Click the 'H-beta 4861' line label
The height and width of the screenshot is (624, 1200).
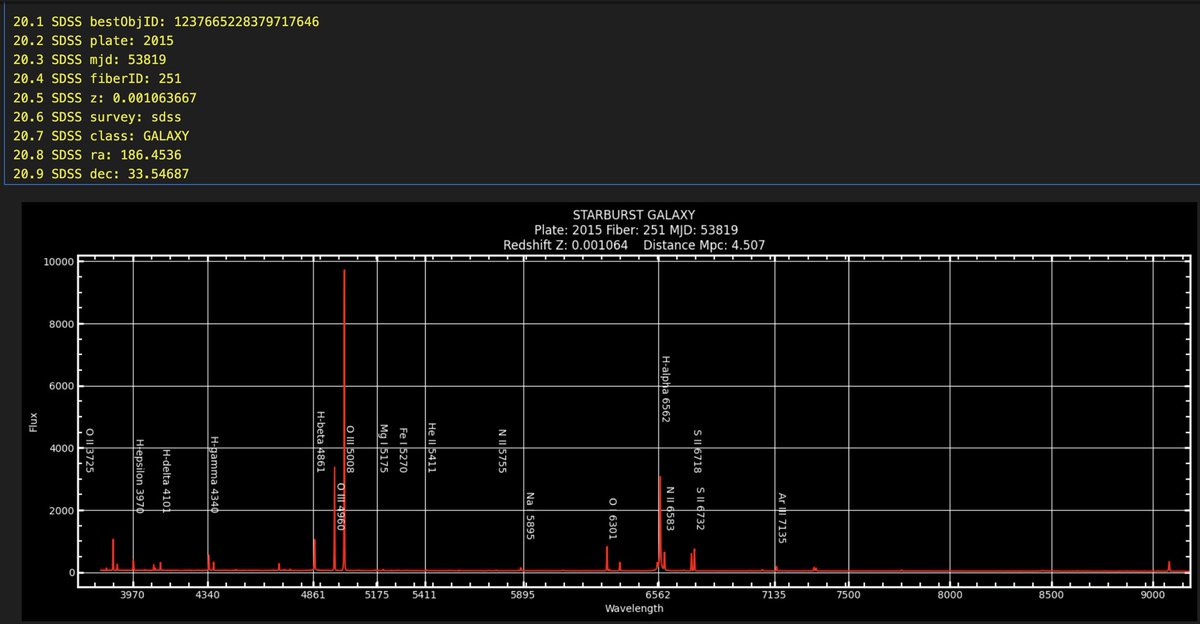(320, 441)
